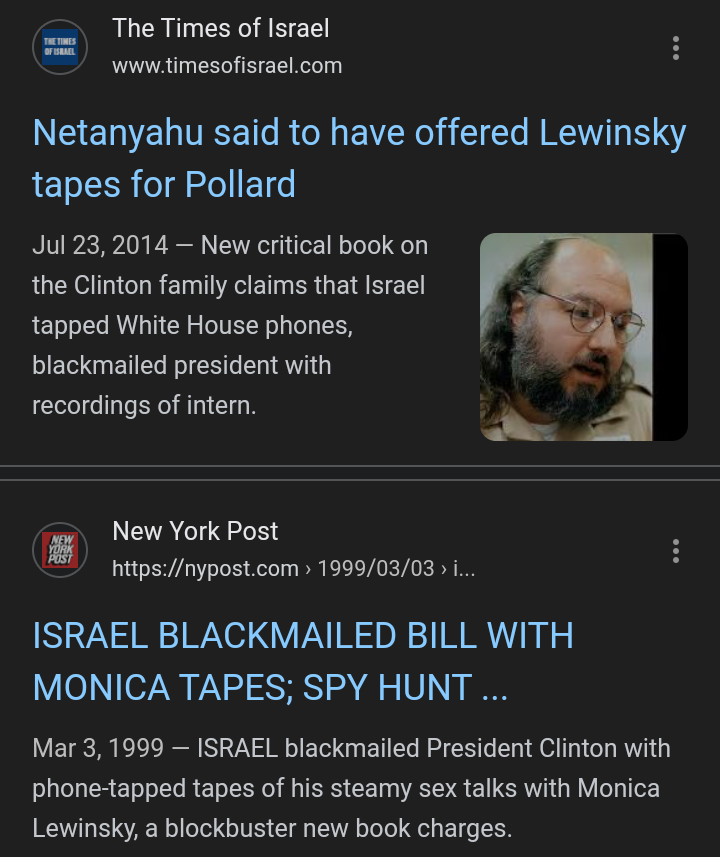
Task: Select 'The Times of Israel' site name
Action: tap(220, 28)
